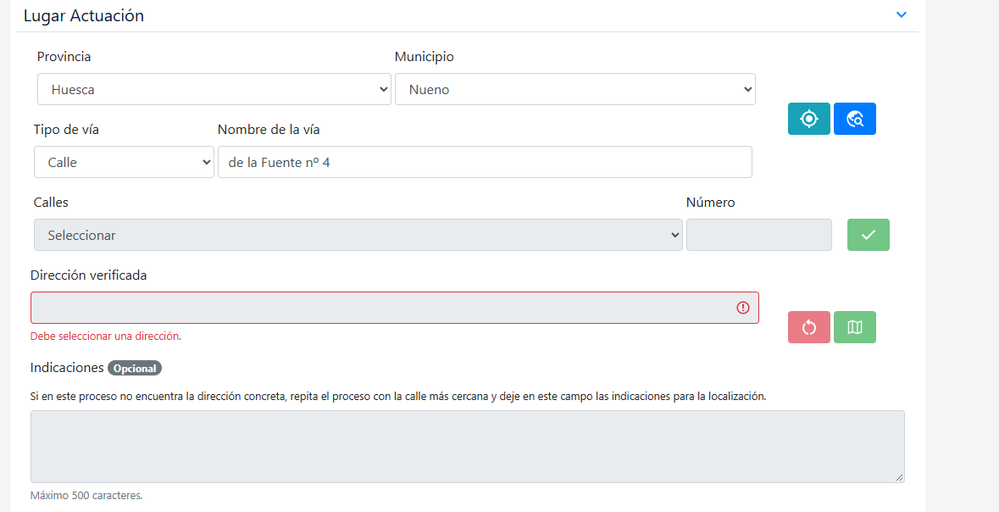This screenshot has height=512, width=999.
Task: Open the Calles Seleccionar dropdown
Action: (358, 235)
